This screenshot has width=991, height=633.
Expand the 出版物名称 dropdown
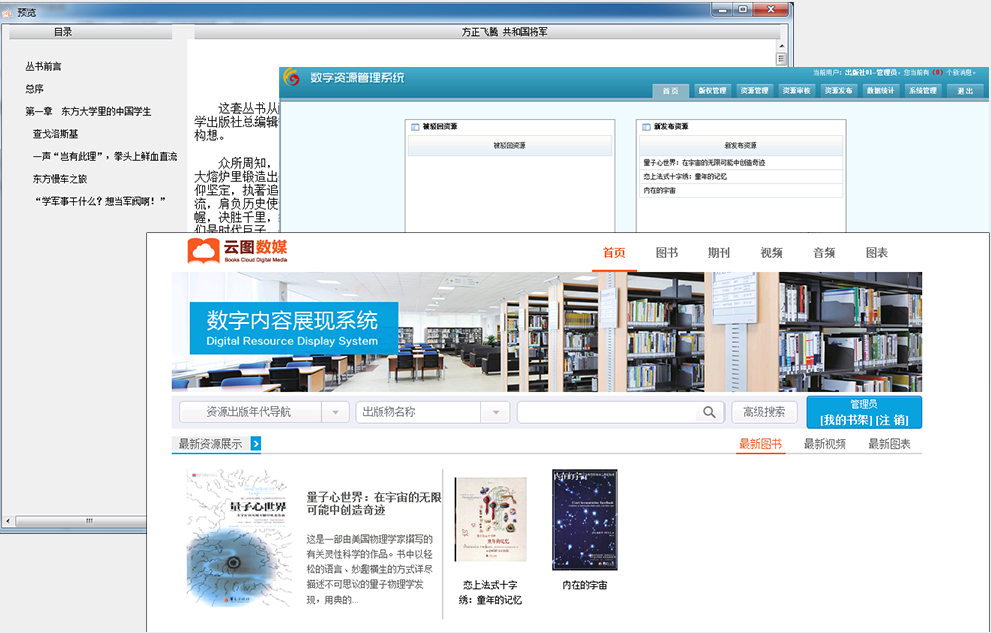click(x=495, y=412)
